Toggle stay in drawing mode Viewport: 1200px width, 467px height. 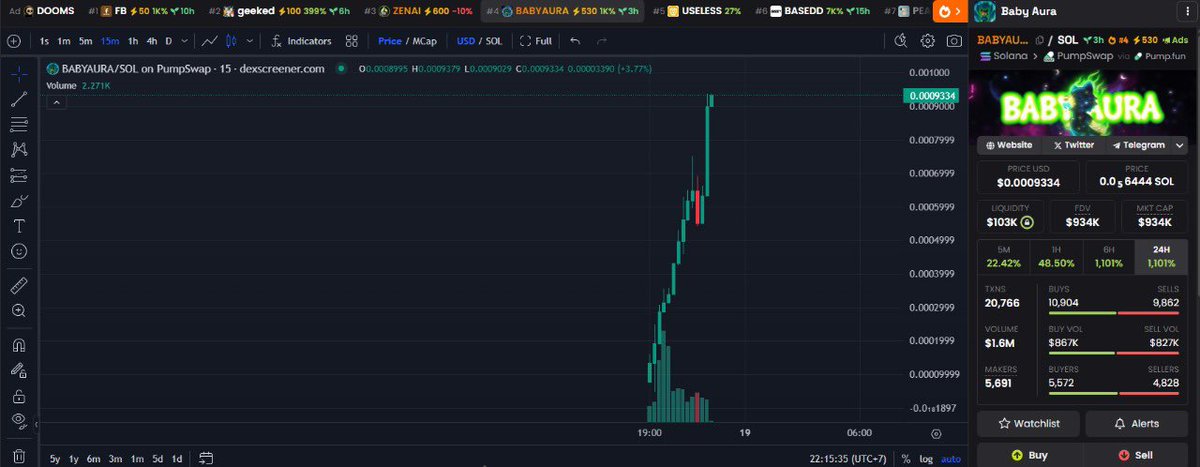click(x=19, y=371)
